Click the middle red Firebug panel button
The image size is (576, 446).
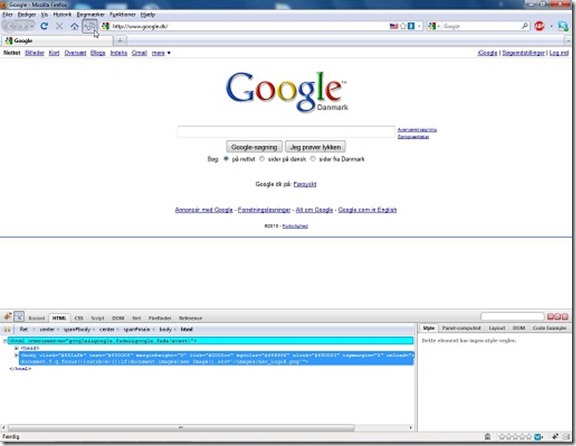(x=558, y=316)
